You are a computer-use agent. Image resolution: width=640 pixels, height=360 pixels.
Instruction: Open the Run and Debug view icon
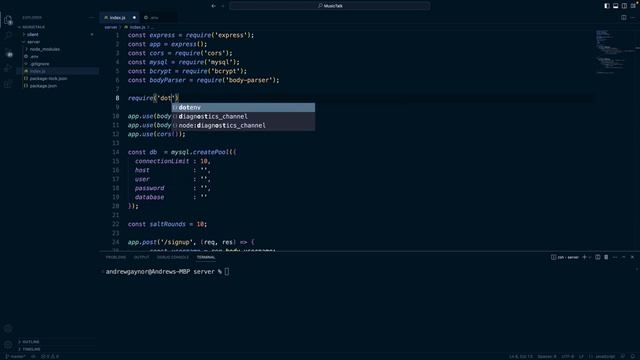[x=8, y=68]
